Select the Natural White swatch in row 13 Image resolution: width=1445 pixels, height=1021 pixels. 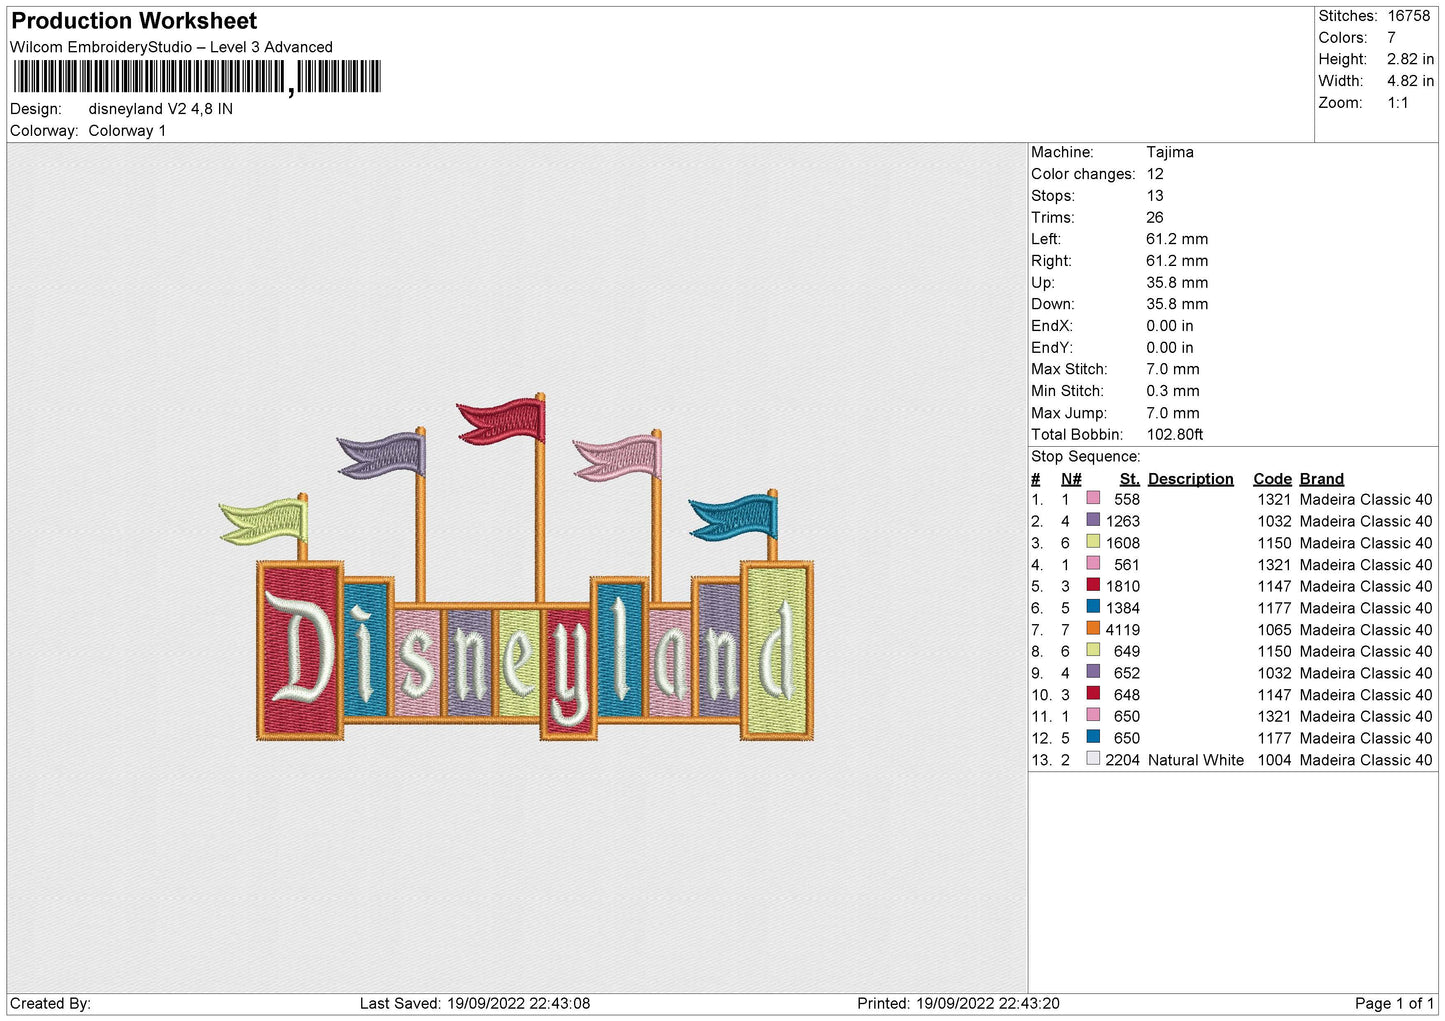click(1093, 759)
